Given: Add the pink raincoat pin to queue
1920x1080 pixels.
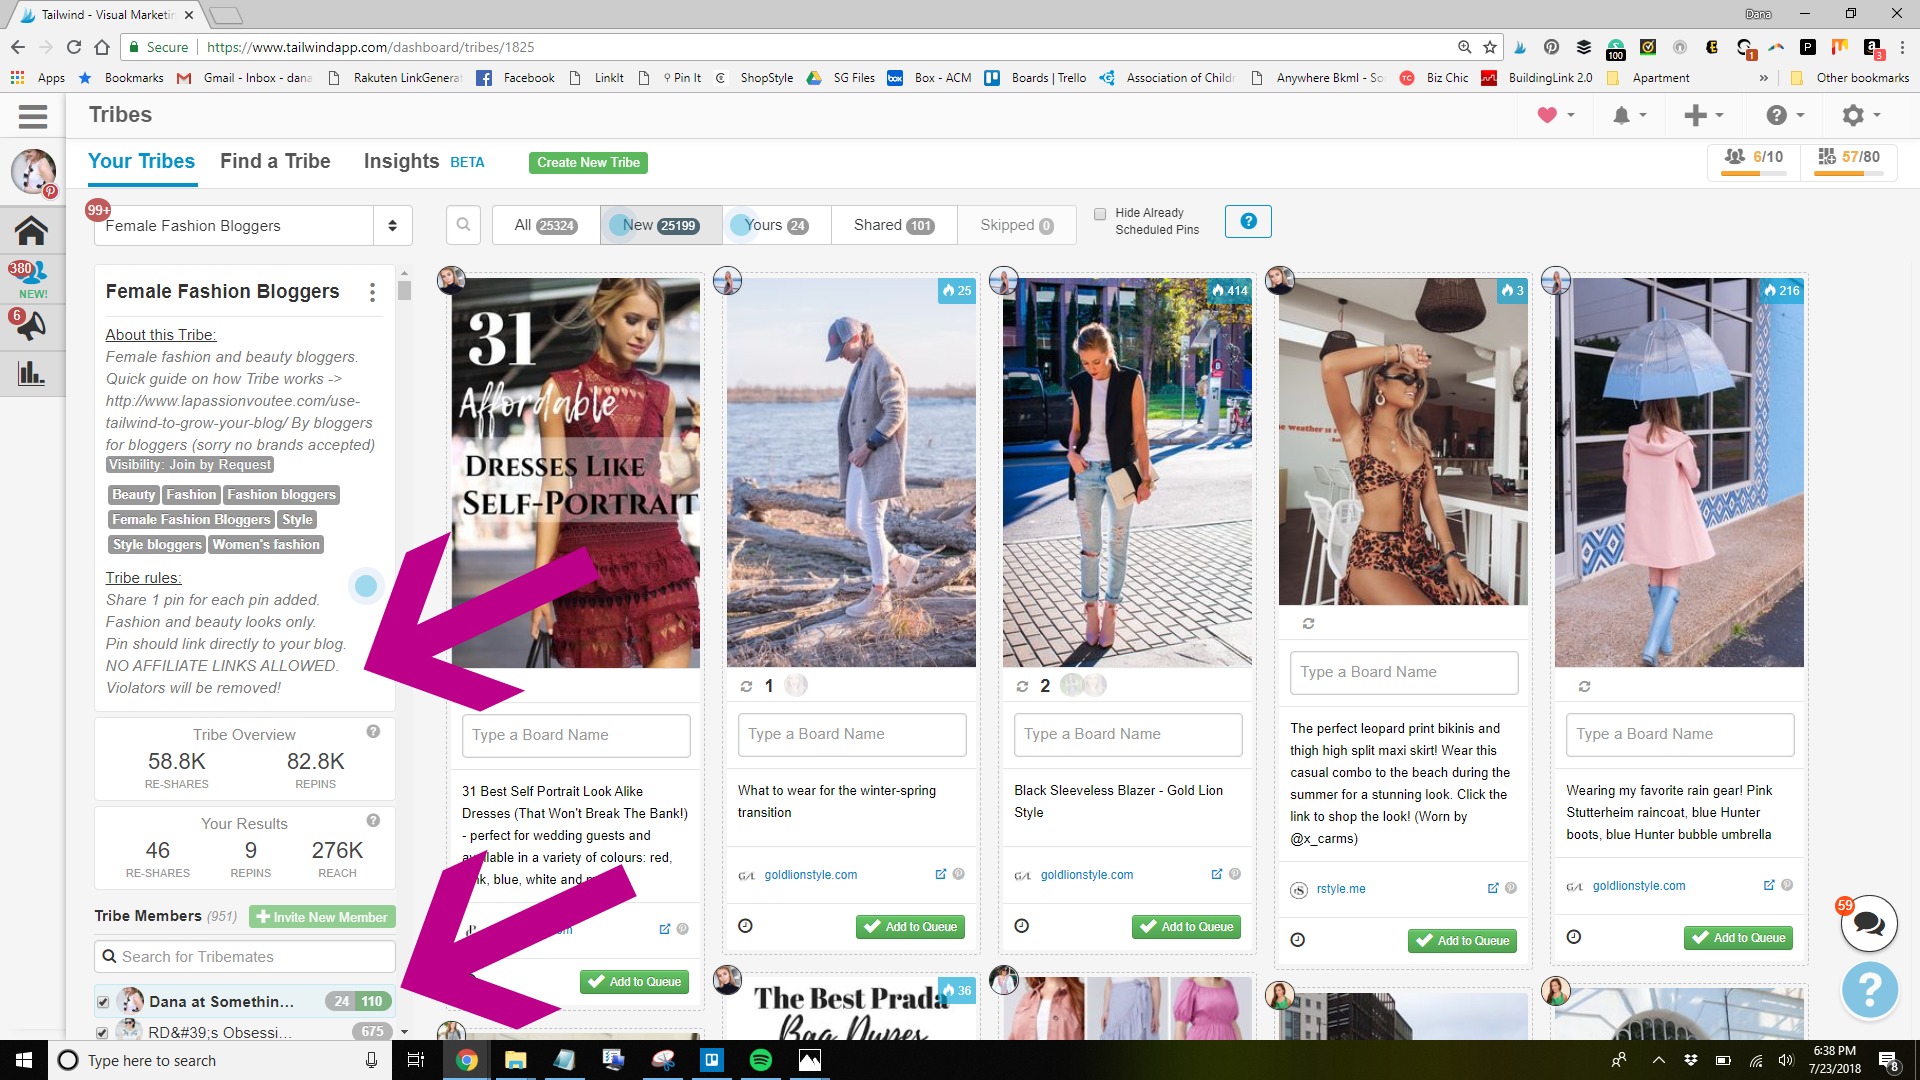Looking at the screenshot, I should coord(1739,938).
